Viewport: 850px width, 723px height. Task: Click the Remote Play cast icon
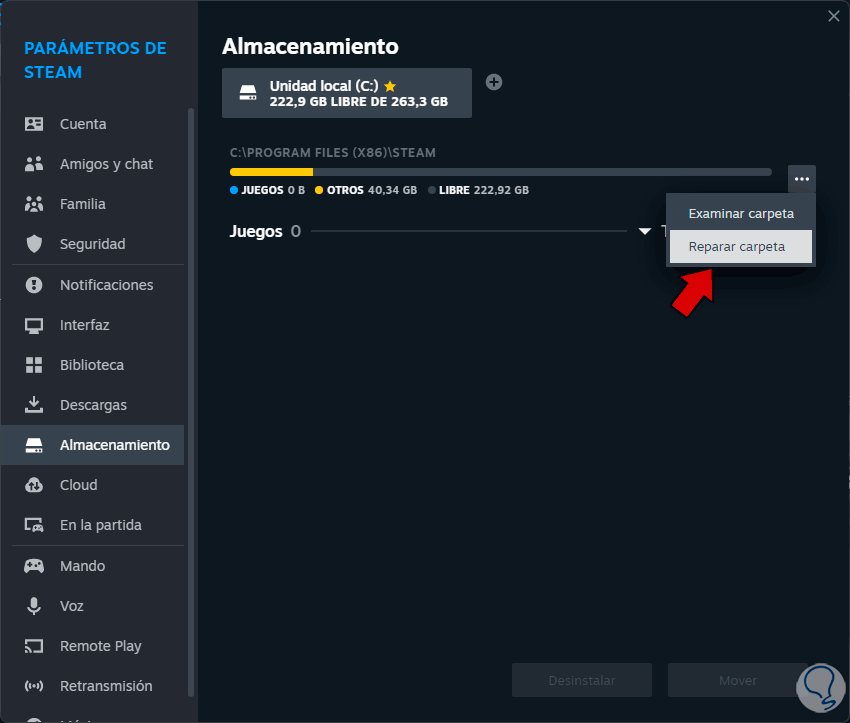34,646
